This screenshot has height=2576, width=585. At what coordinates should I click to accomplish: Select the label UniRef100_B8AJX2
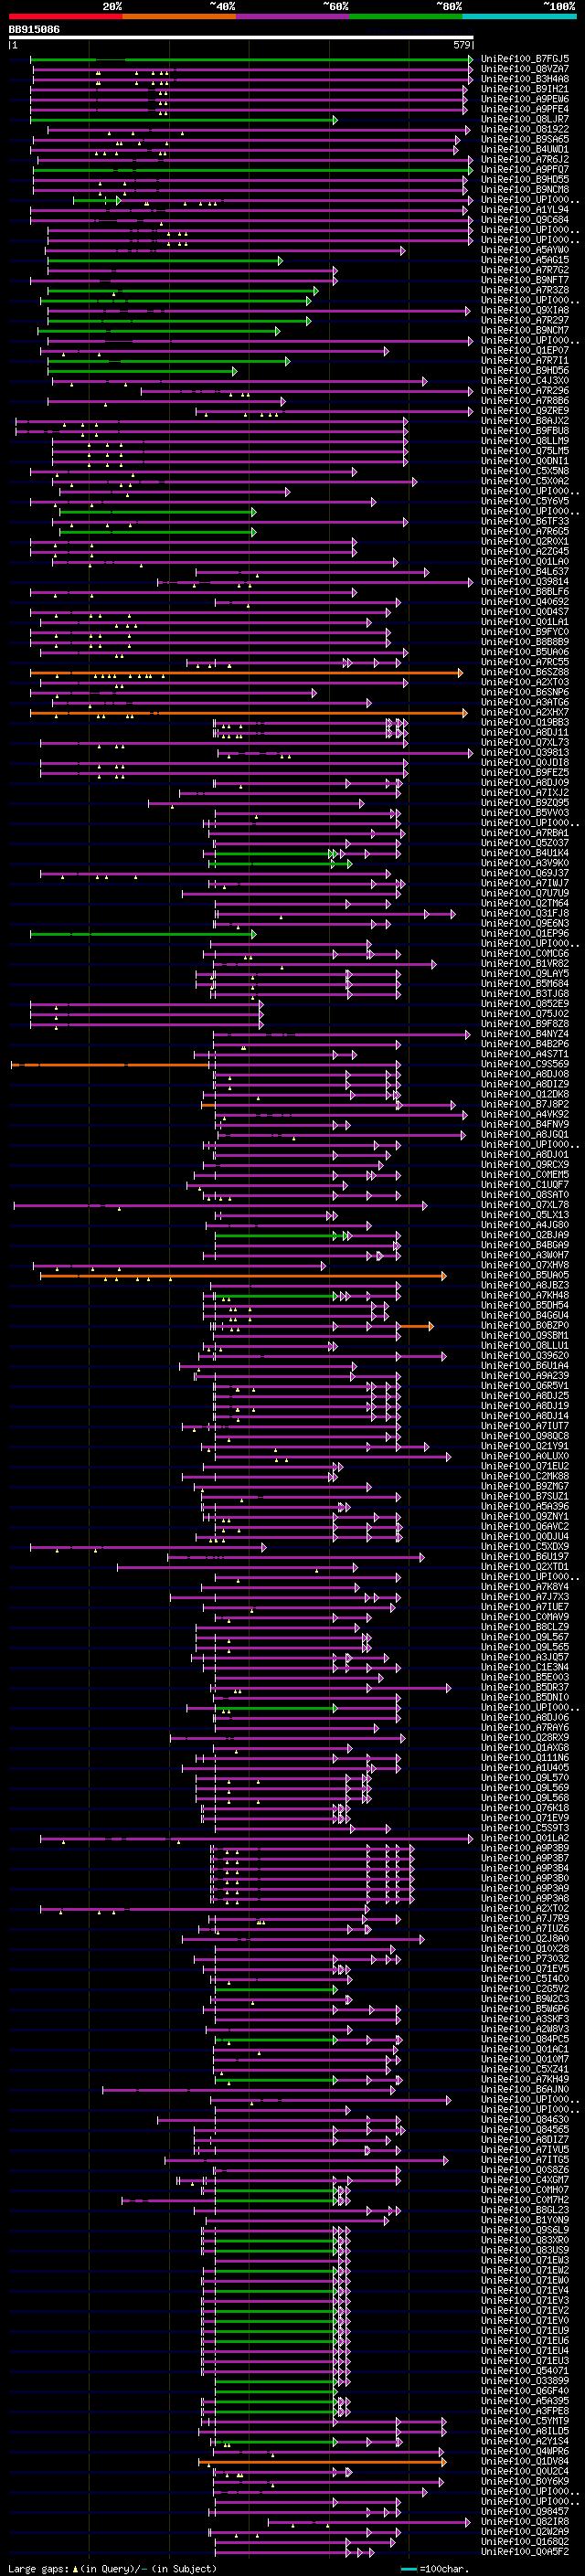[x=525, y=422]
